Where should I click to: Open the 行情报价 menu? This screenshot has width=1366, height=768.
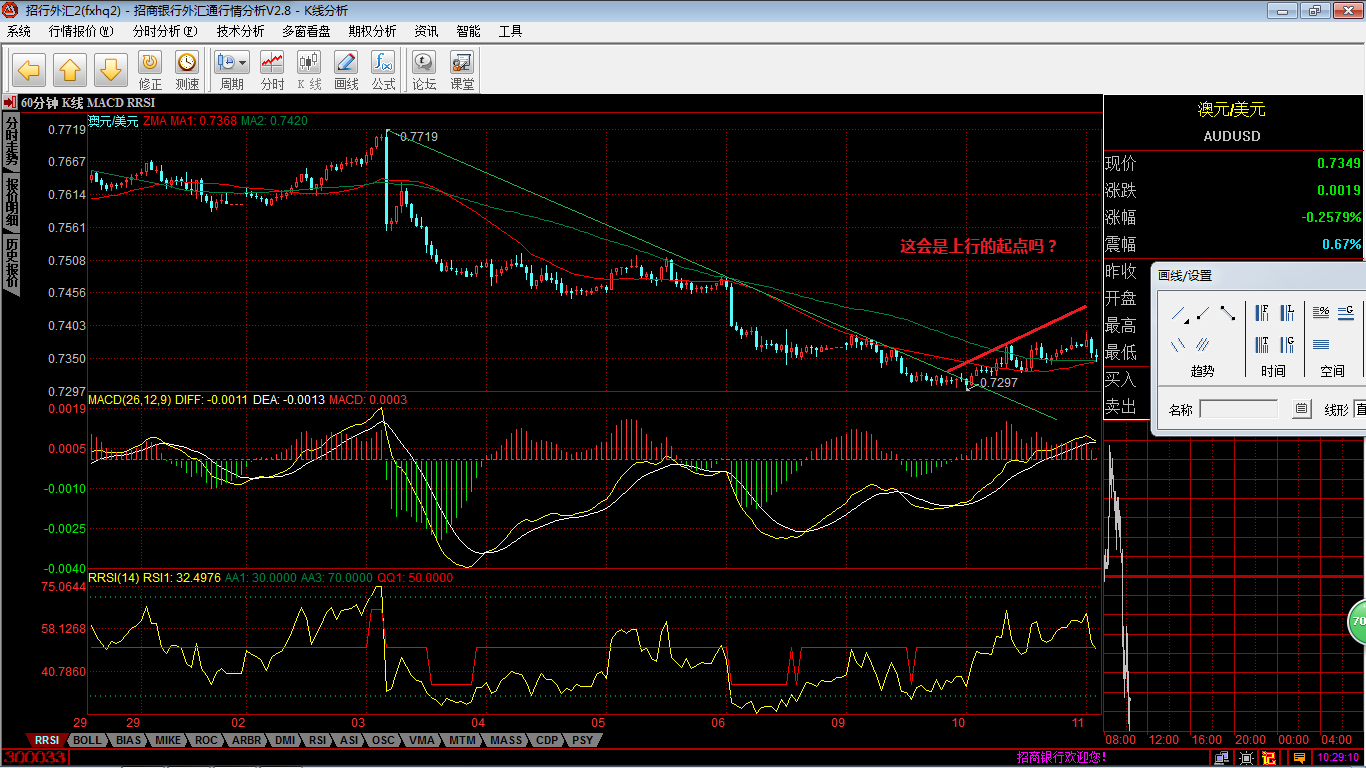pos(81,31)
